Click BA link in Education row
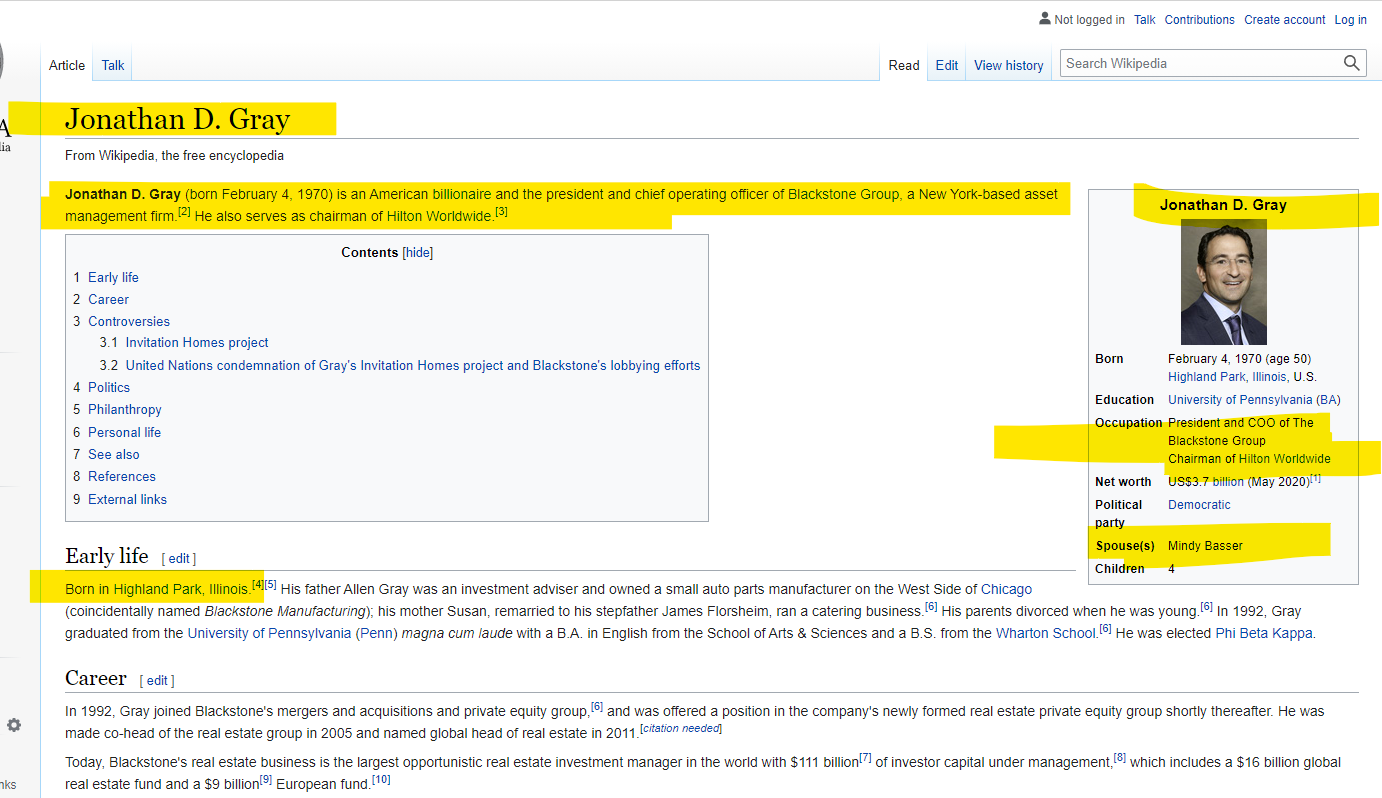This screenshot has width=1382, height=798. 1329,399
